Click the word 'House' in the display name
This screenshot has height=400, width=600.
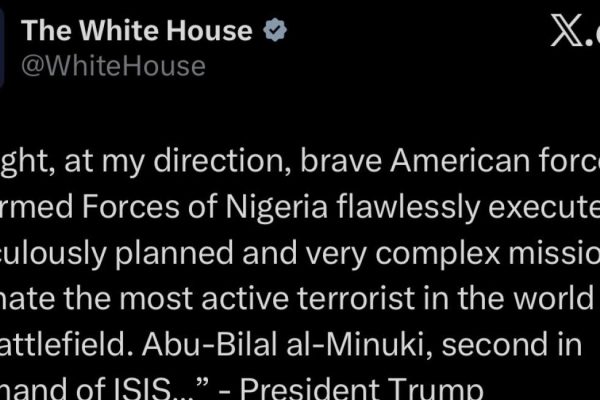tap(209, 30)
